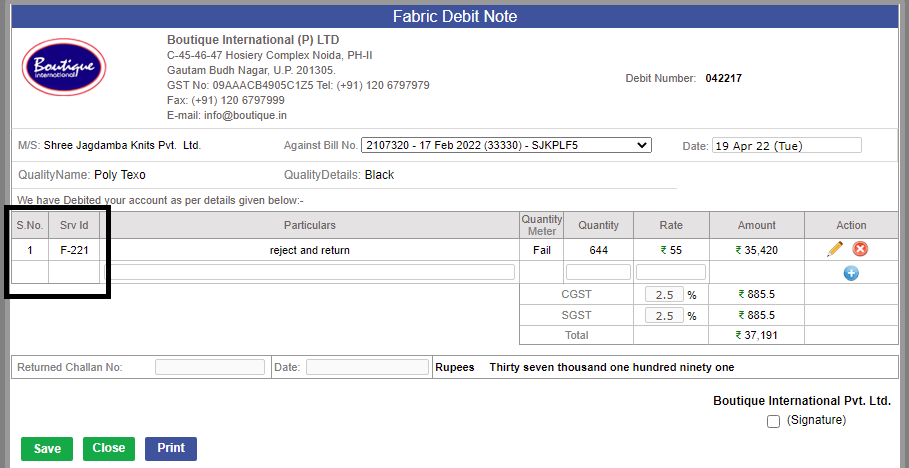Viewport: 909px width, 468px height.
Task: Click the serial number 1 cell
Action: point(30,251)
